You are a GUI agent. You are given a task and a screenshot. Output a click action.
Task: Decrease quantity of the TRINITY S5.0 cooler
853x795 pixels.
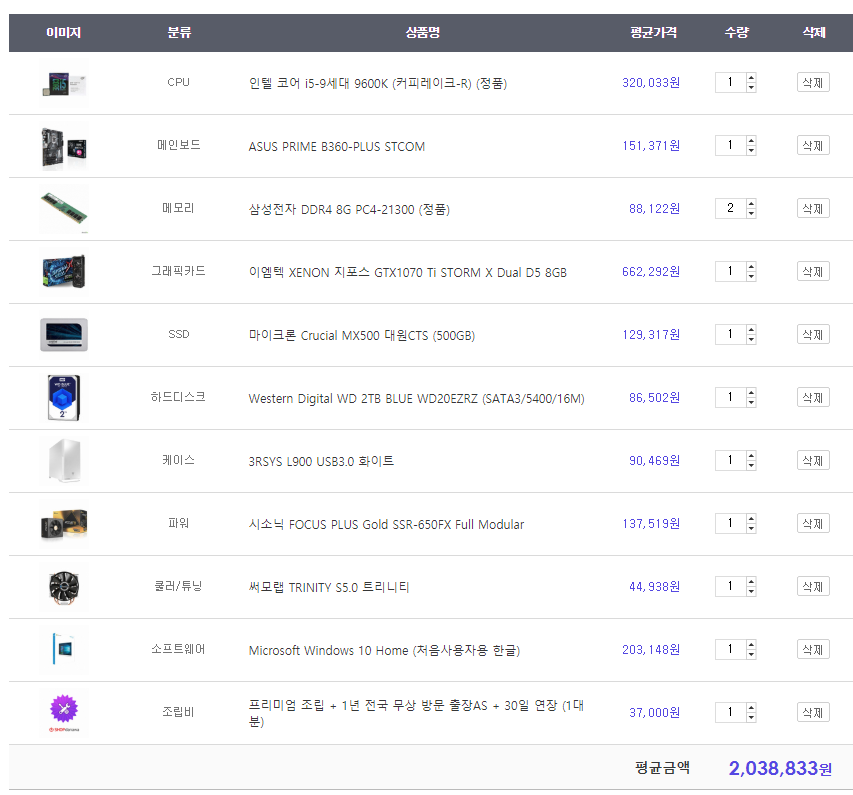pyautogui.click(x=751, y=591)
